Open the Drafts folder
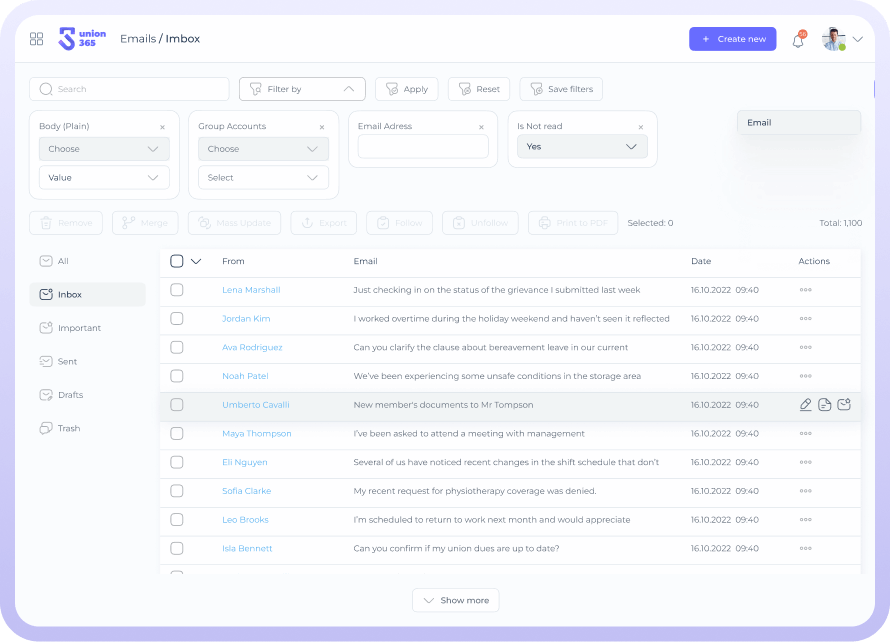 [x=69, y=395]
